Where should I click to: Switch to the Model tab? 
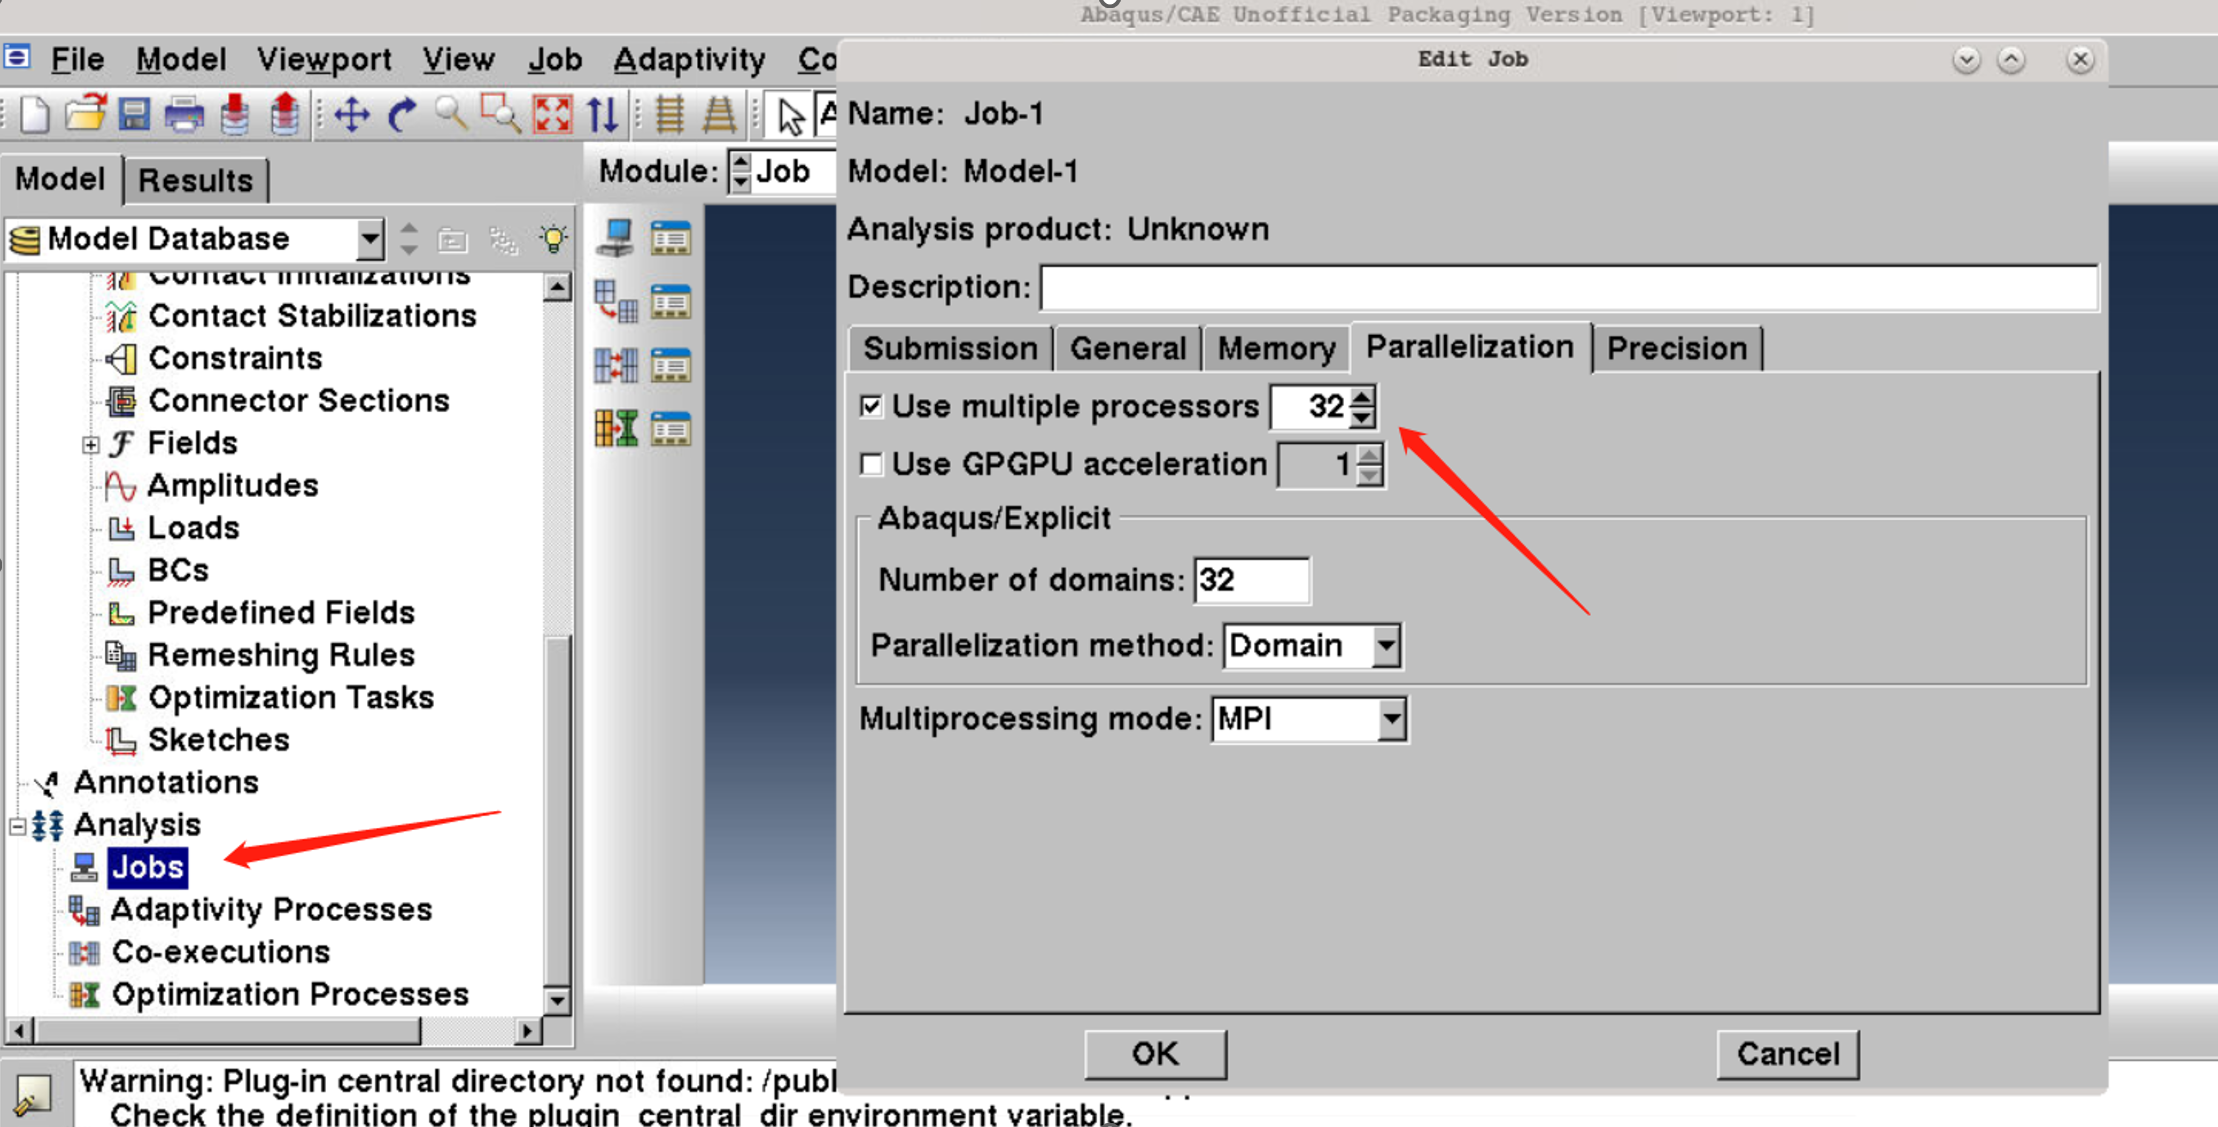(x=60, y=179)
